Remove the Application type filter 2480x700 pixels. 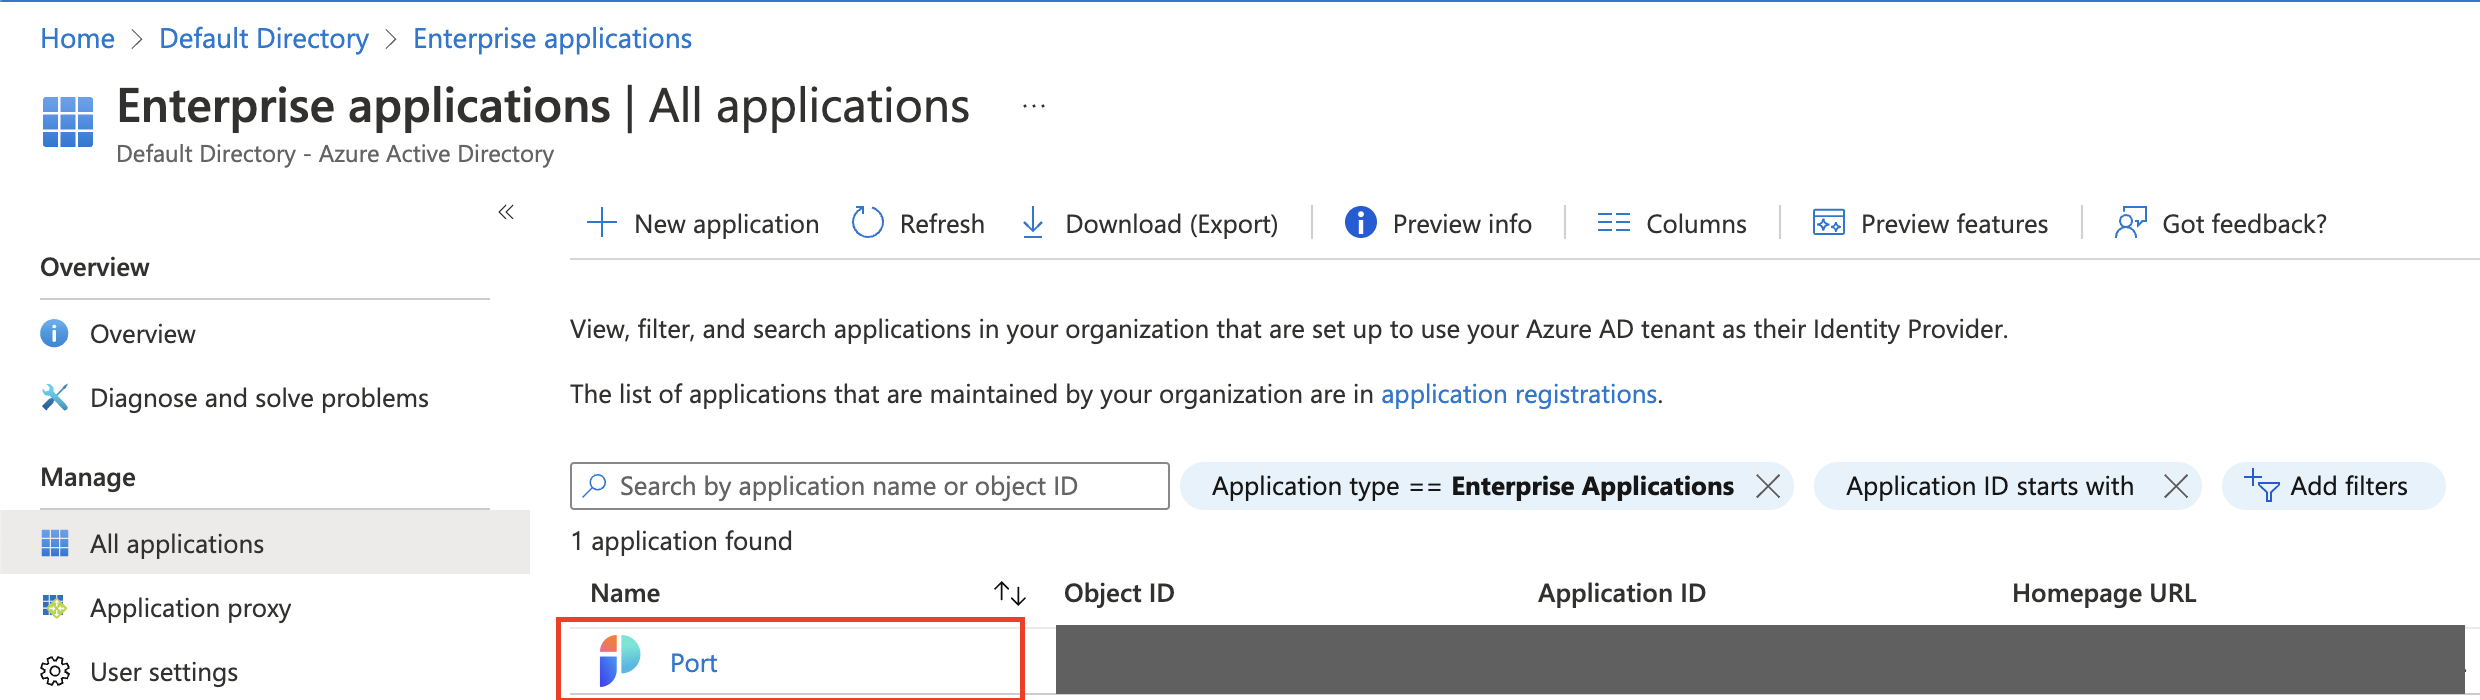[1768, 487]
